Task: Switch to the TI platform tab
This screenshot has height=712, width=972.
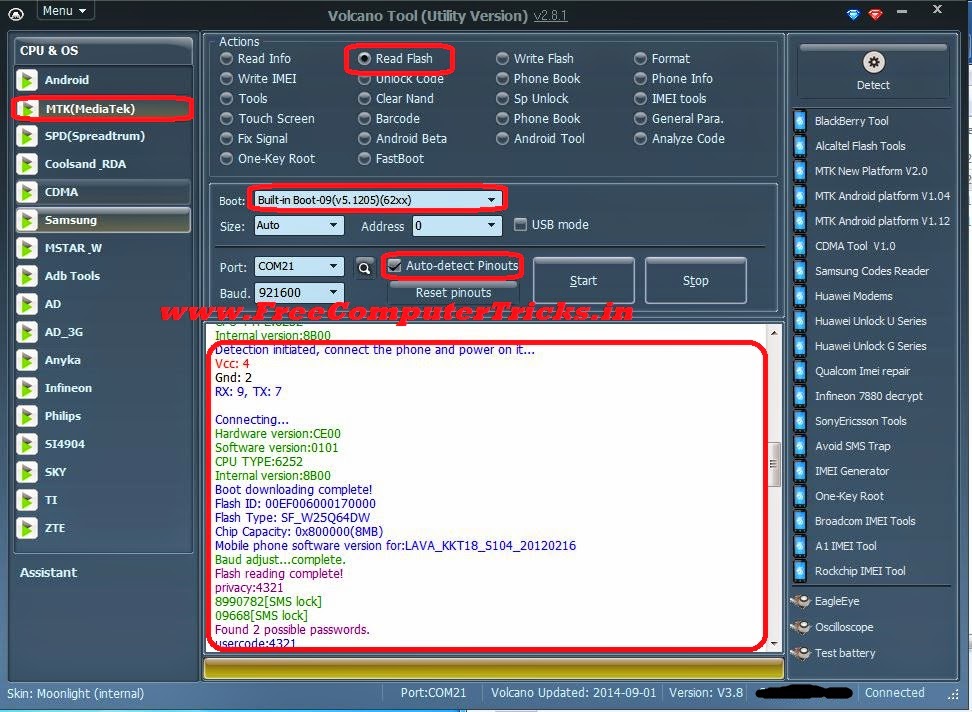Action: tap(103, 500)
